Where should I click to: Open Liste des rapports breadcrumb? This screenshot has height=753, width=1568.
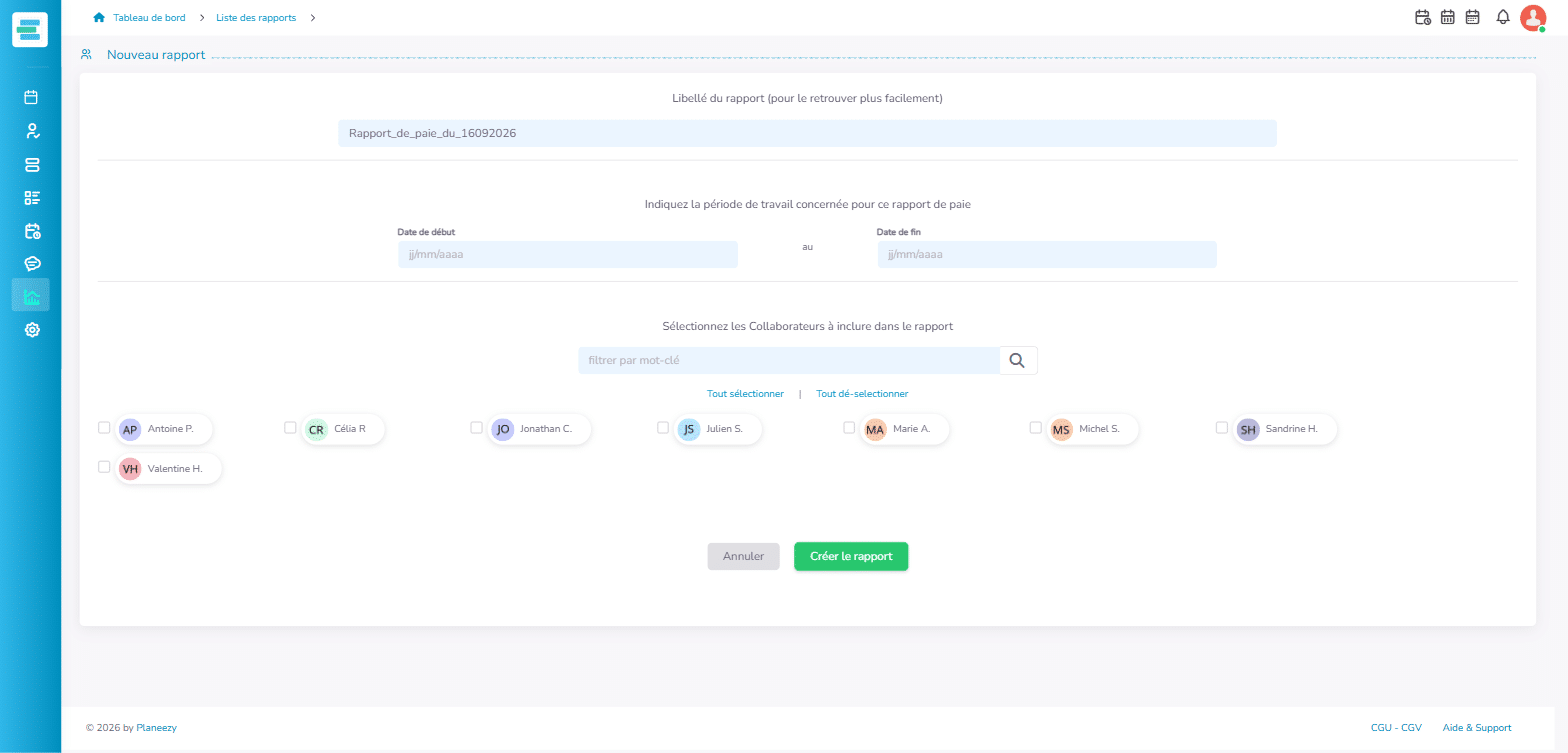(256, 17)
